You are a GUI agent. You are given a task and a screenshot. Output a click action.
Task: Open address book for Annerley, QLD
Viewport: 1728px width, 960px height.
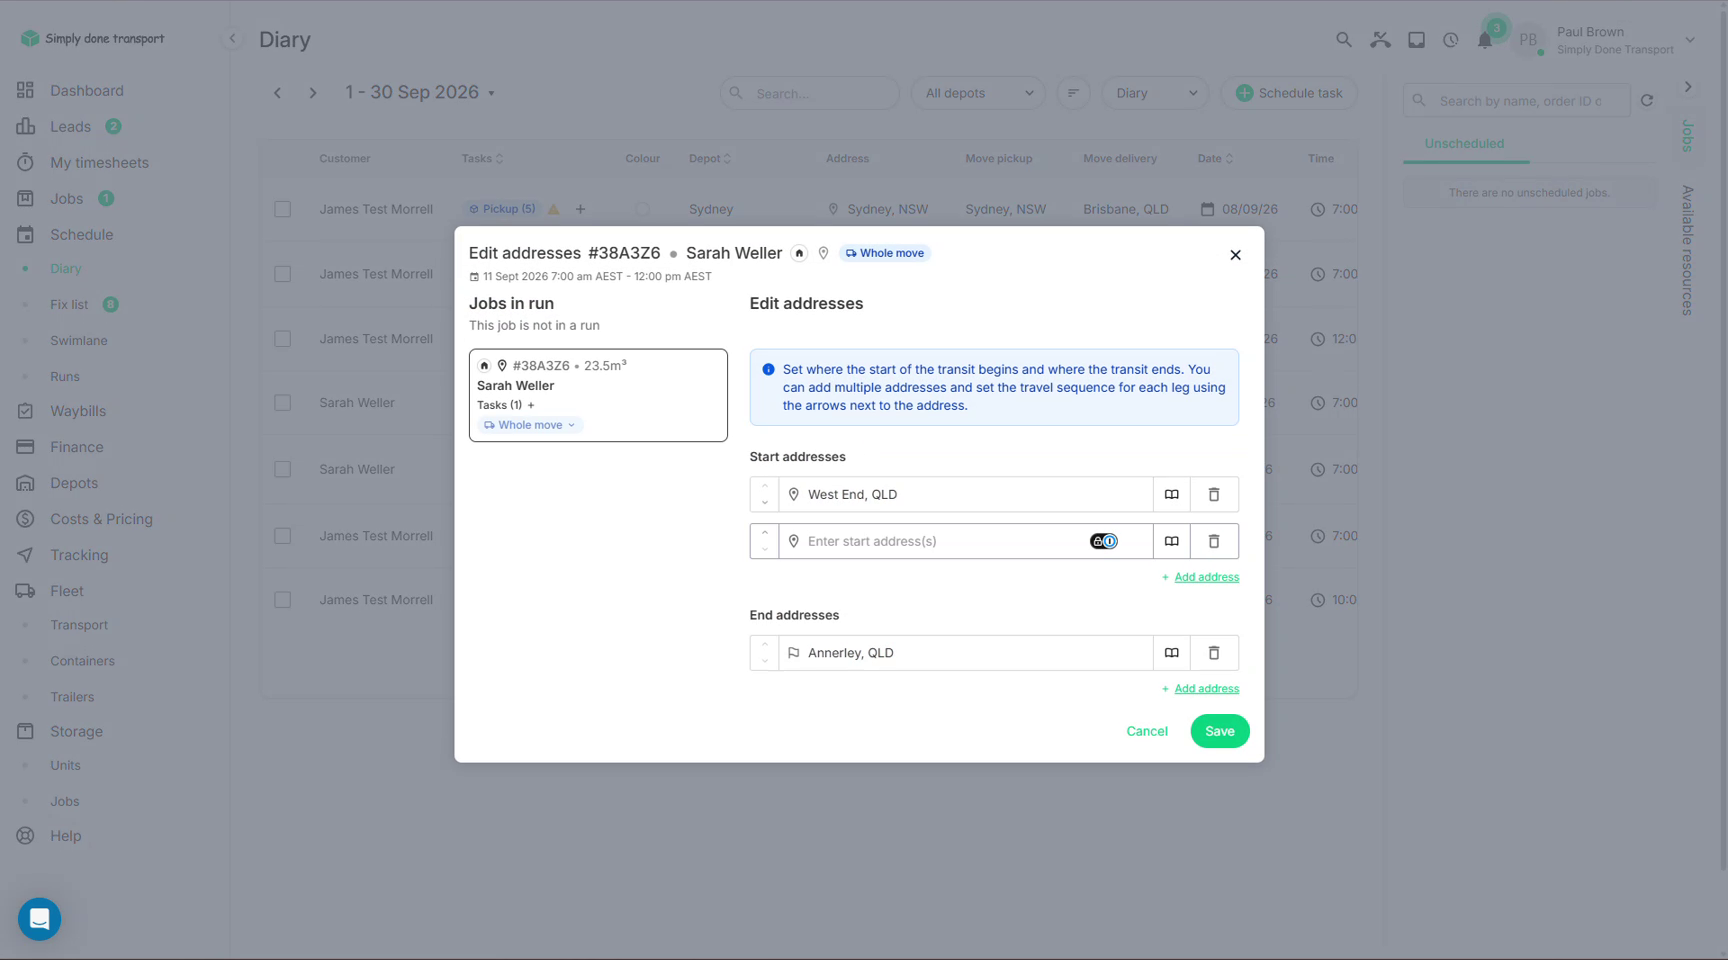[1171, 653]
